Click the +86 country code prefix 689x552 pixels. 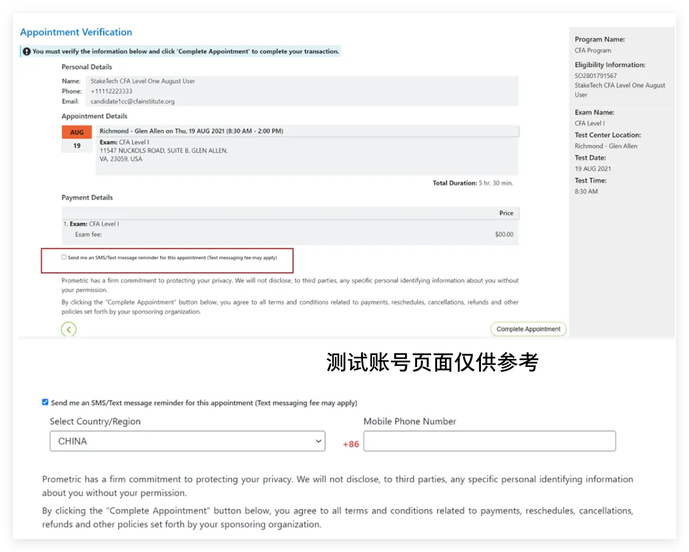[x=351, y=444]
